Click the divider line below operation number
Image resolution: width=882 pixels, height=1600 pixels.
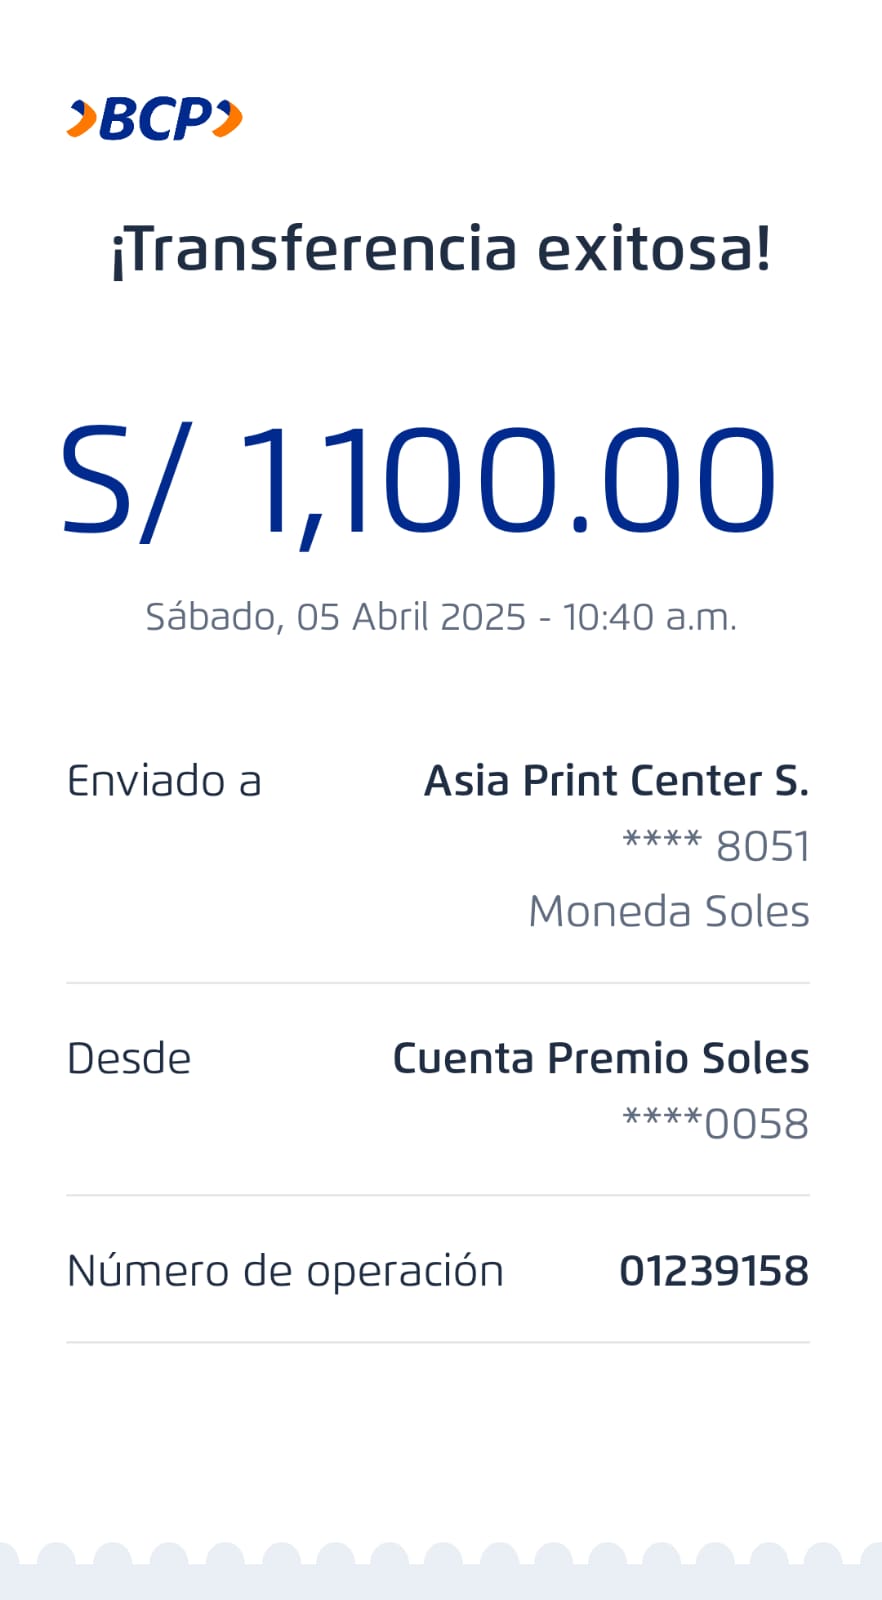click(x=438, y=1342)
